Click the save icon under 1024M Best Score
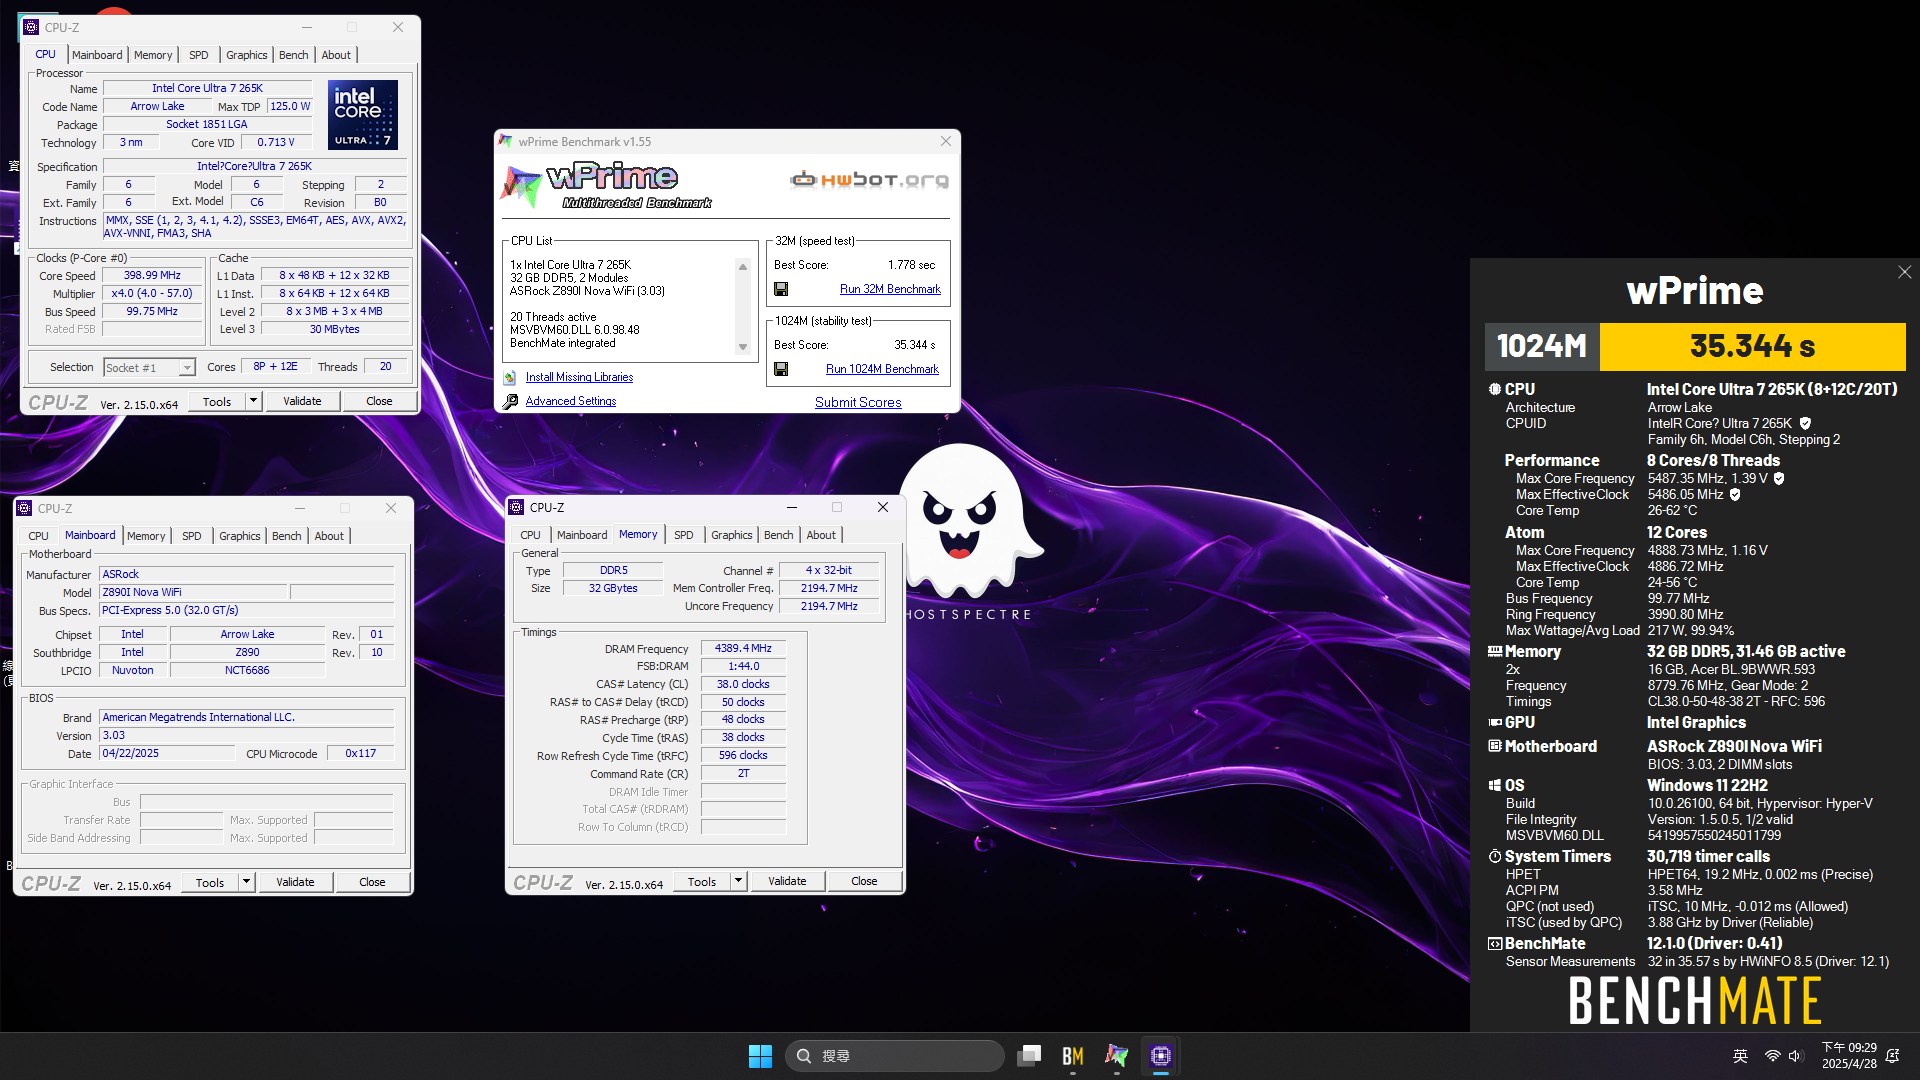The image size is (1920, 1080). coord(781,369)
